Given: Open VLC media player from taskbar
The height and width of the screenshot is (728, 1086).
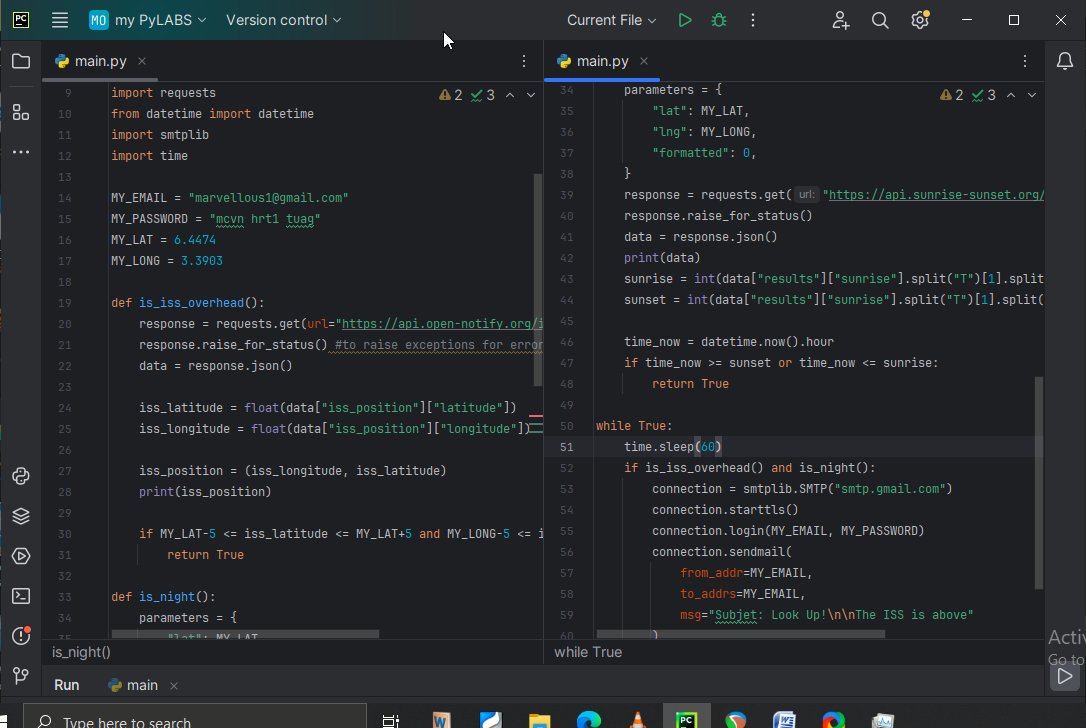Looking at the screenshot, I should coord(637,720).
